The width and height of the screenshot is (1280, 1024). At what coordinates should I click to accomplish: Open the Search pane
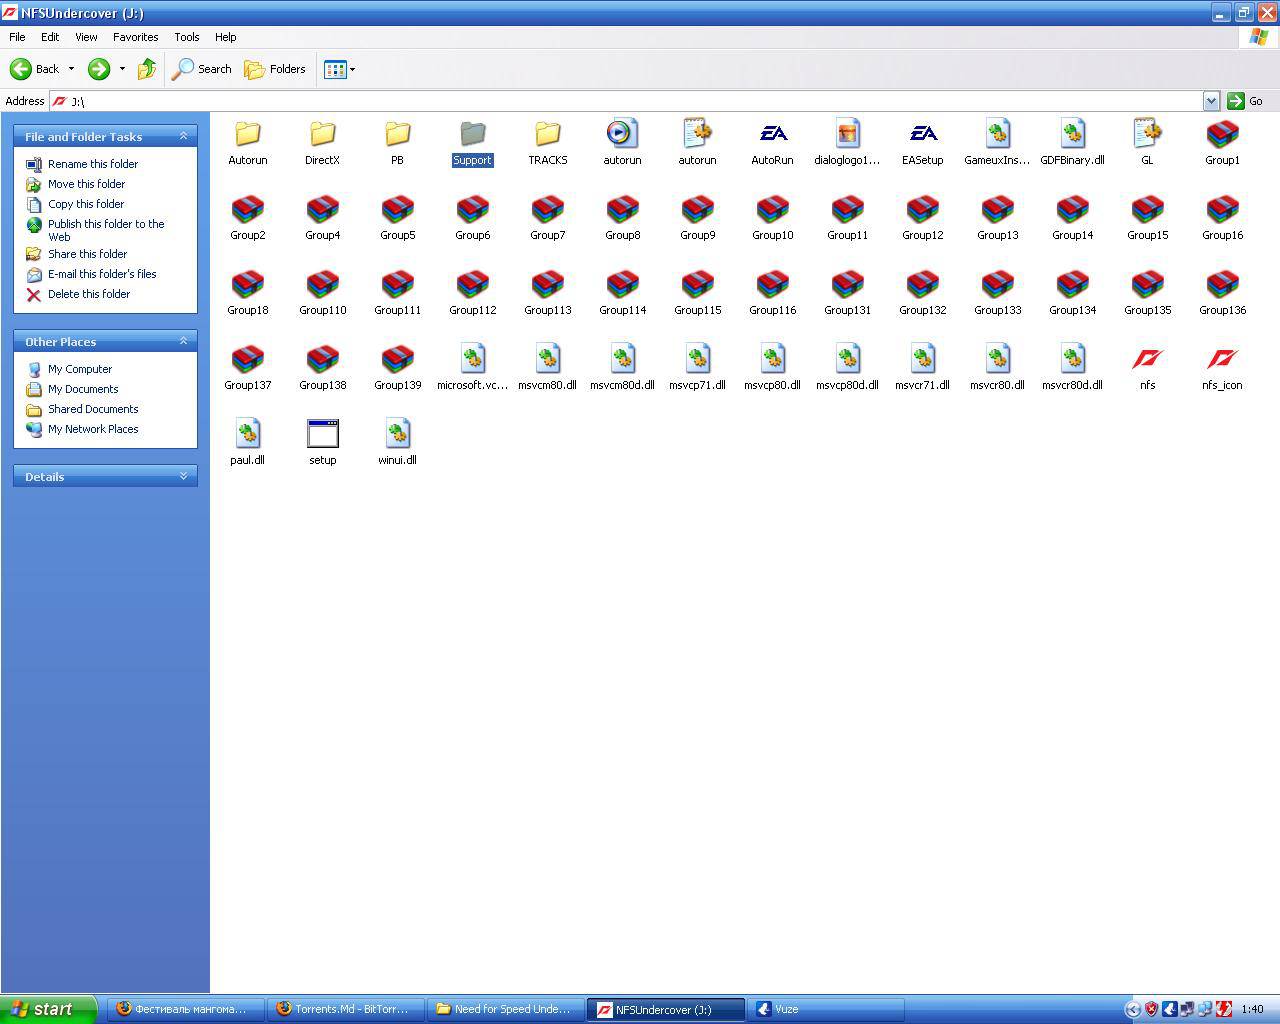202,69
